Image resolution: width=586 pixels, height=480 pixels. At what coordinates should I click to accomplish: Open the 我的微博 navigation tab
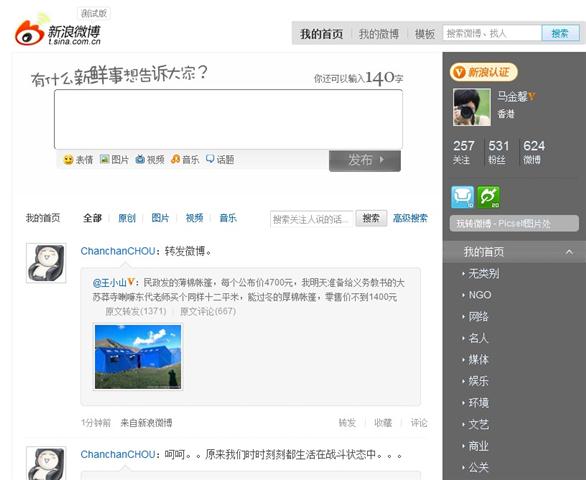coord(379,34)
